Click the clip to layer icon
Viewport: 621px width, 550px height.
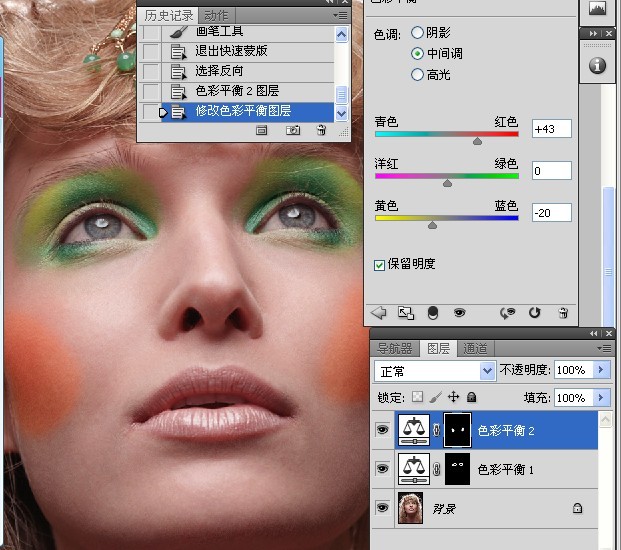pos(433,313)
